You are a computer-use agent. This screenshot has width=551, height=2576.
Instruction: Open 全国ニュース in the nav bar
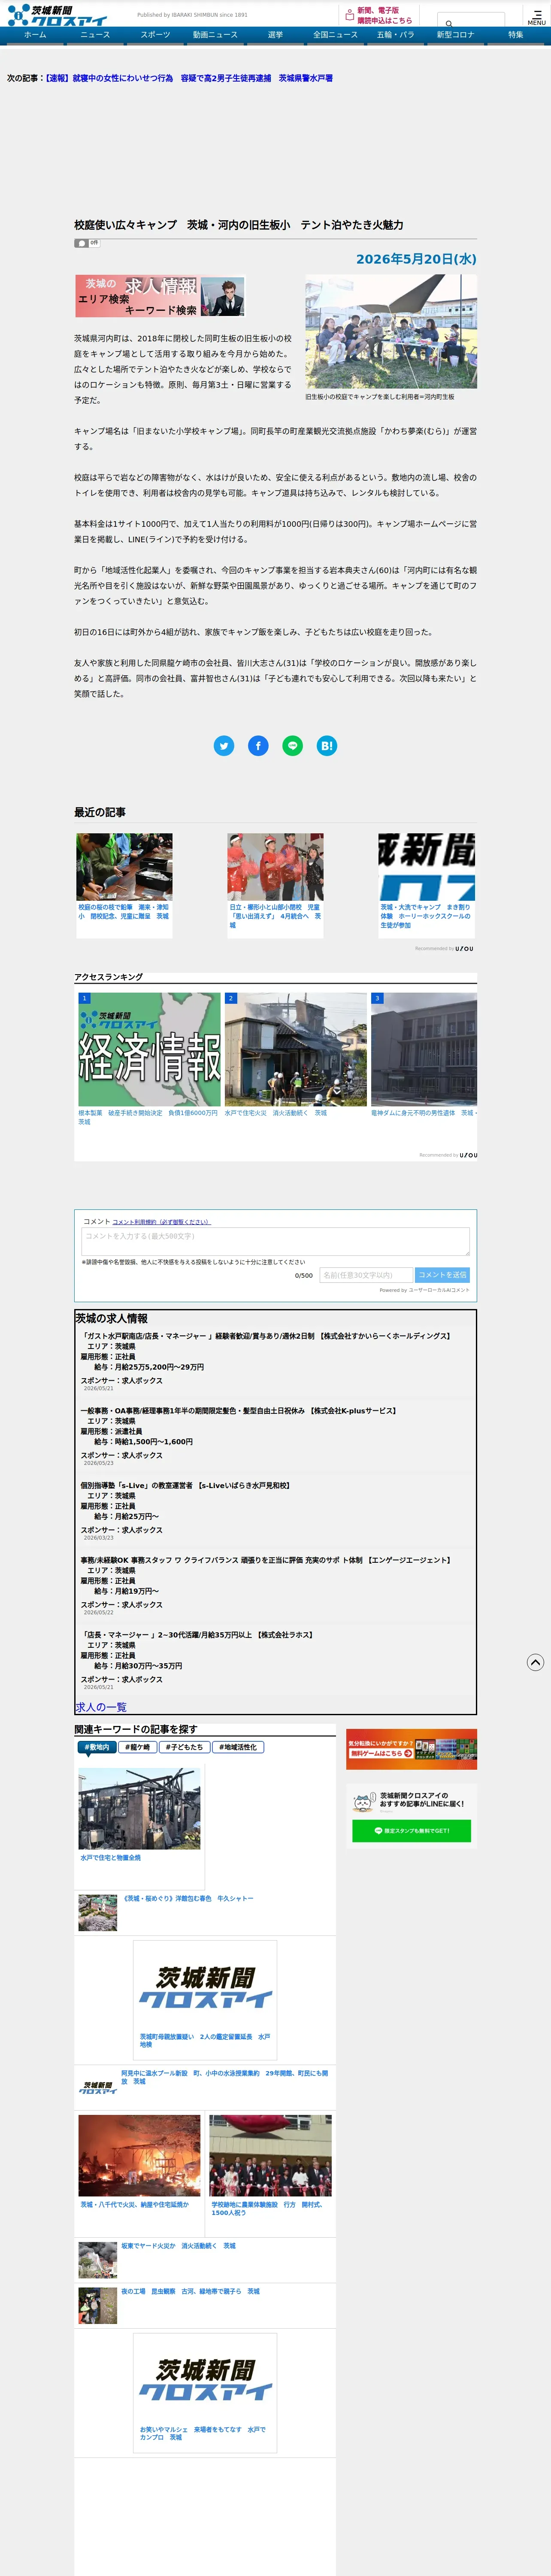tap(335, 35)
